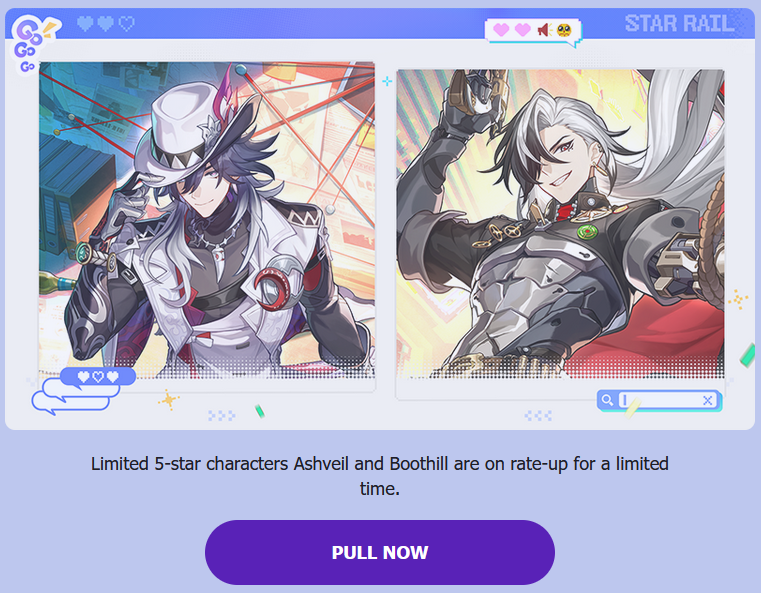
Task: Click the orange sparkle star below Ashveil image
Action: 168,400
